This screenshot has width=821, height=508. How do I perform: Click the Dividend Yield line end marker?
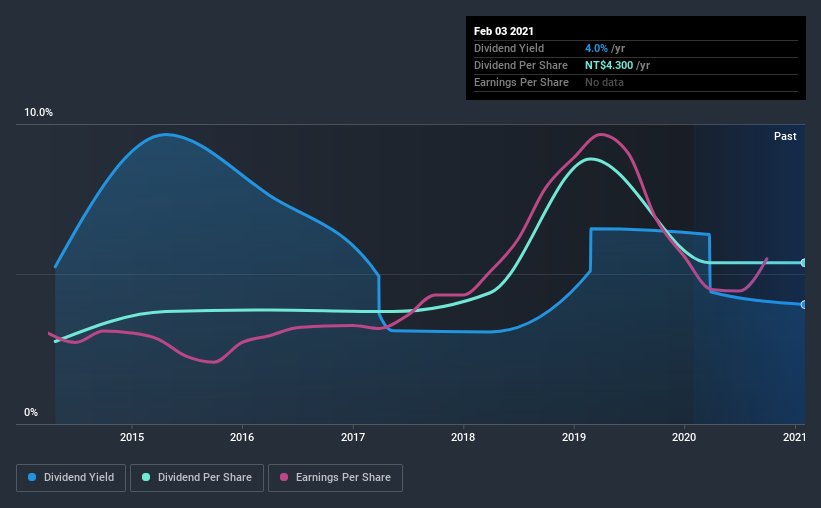(803, 304)
